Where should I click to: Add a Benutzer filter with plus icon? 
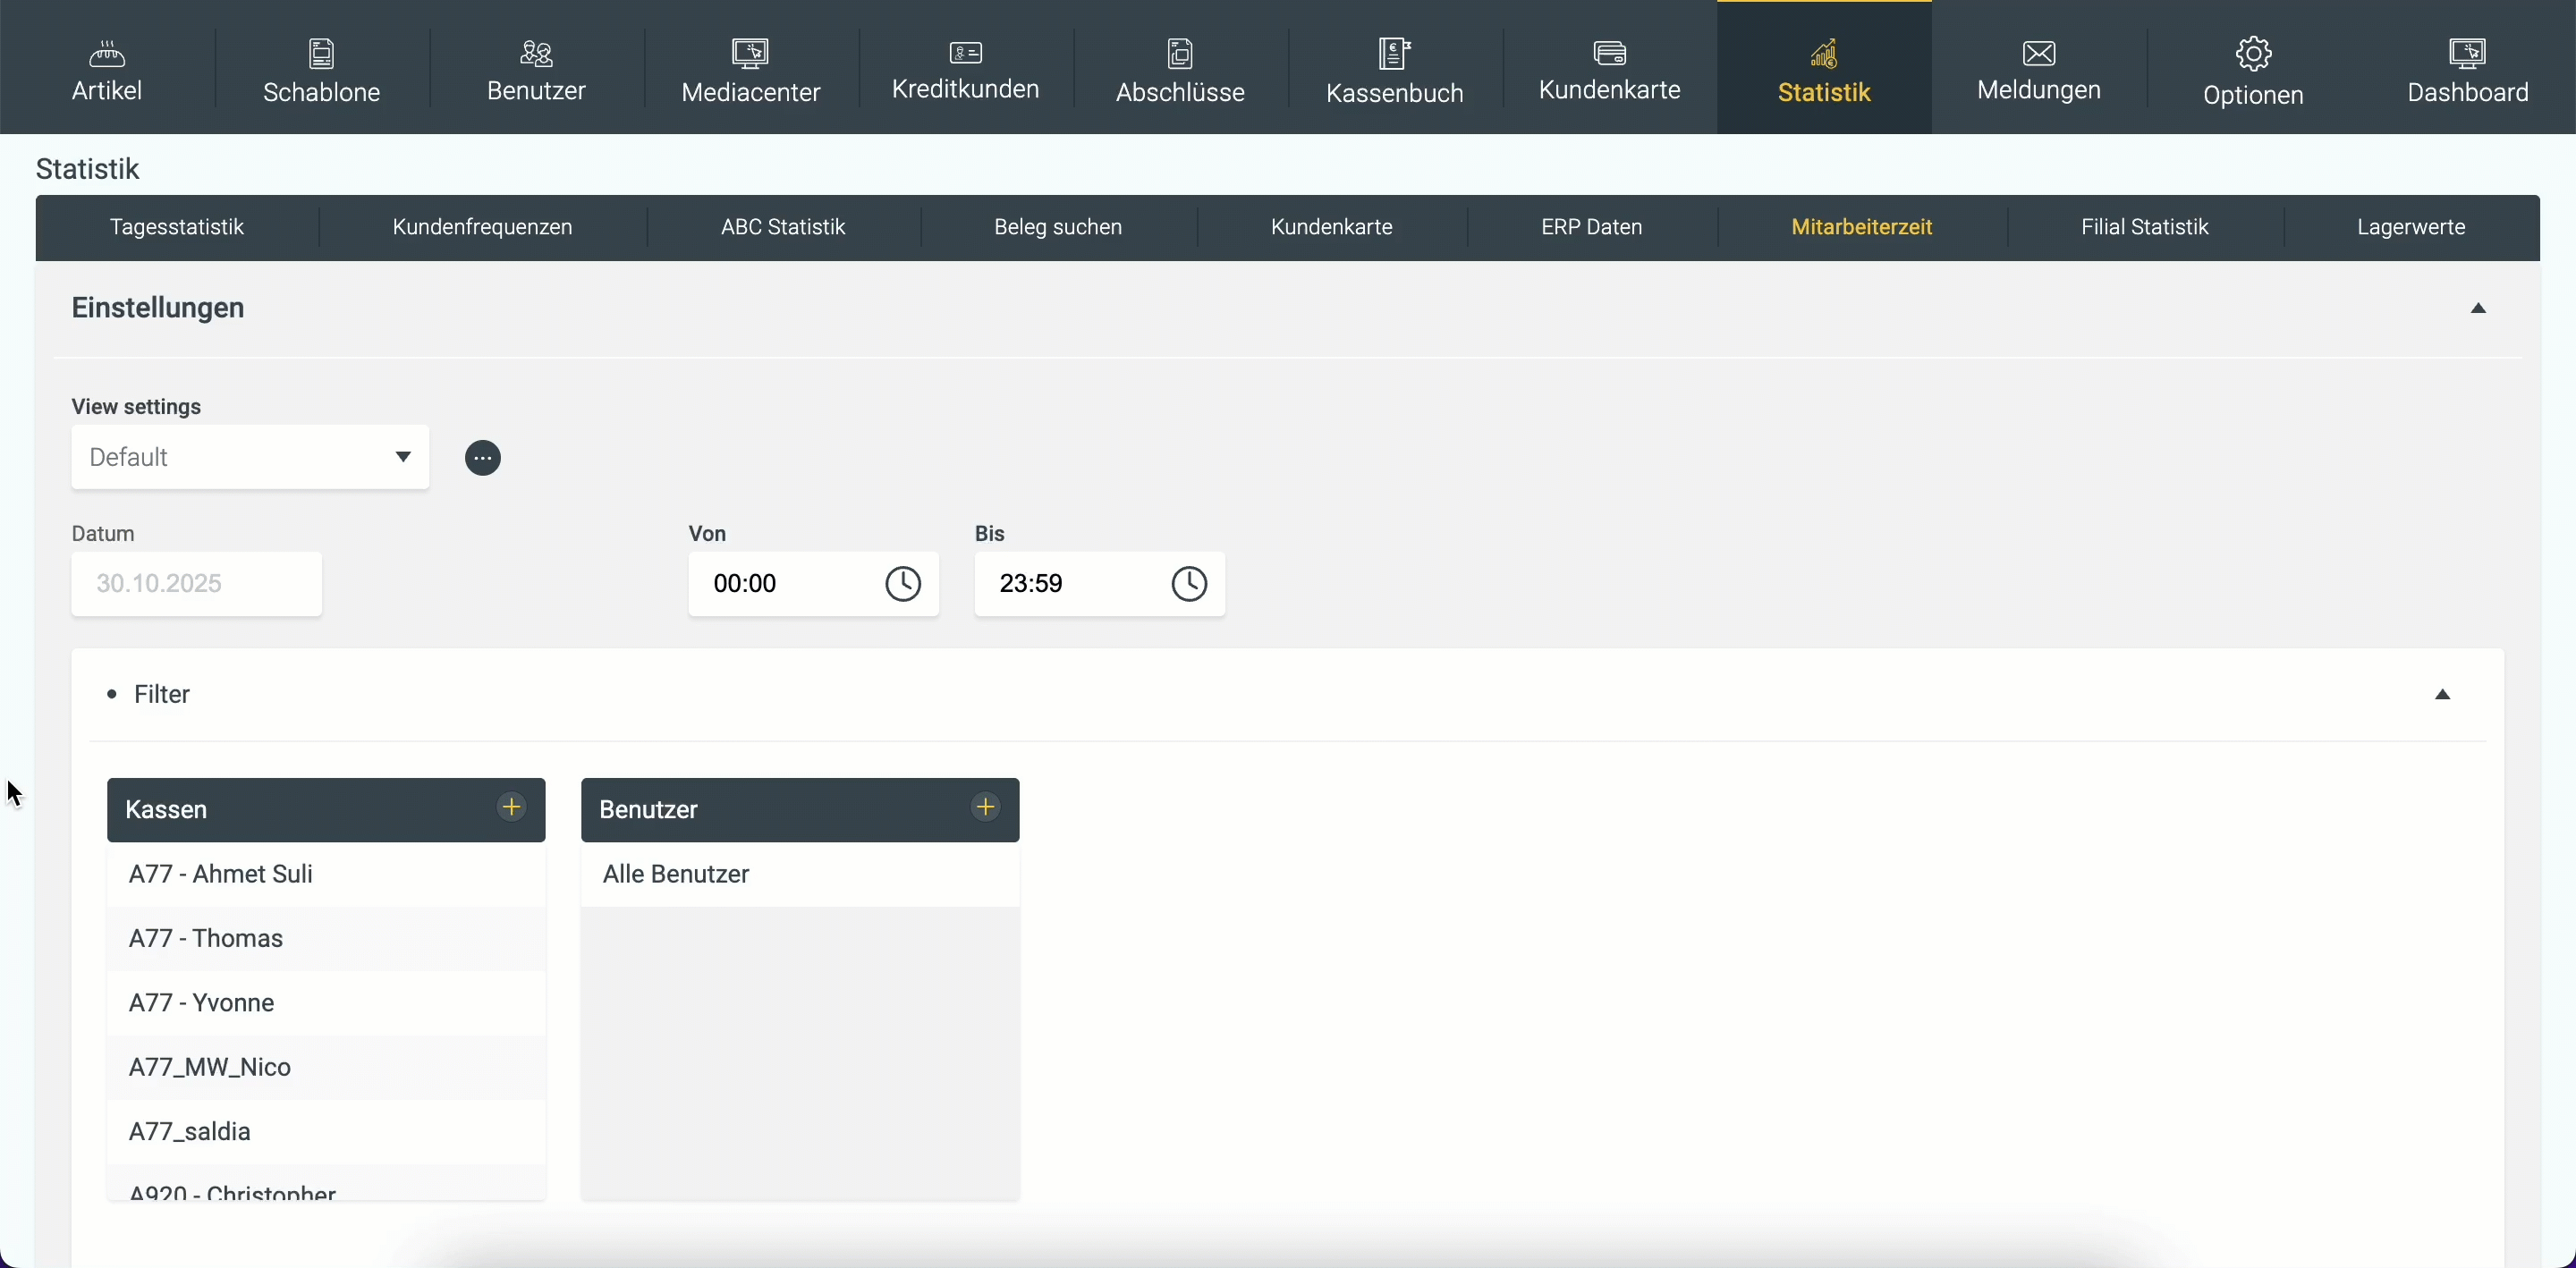click(985, 808)
